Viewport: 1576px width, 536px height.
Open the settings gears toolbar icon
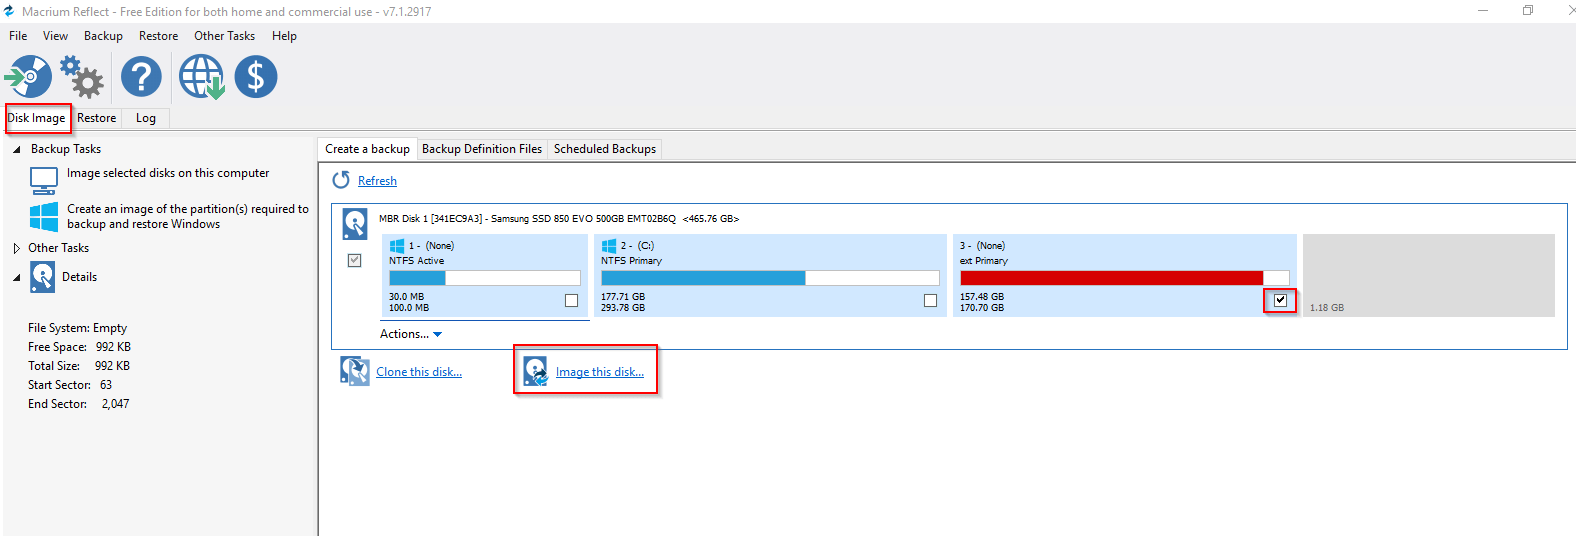[x=81, y=77]
